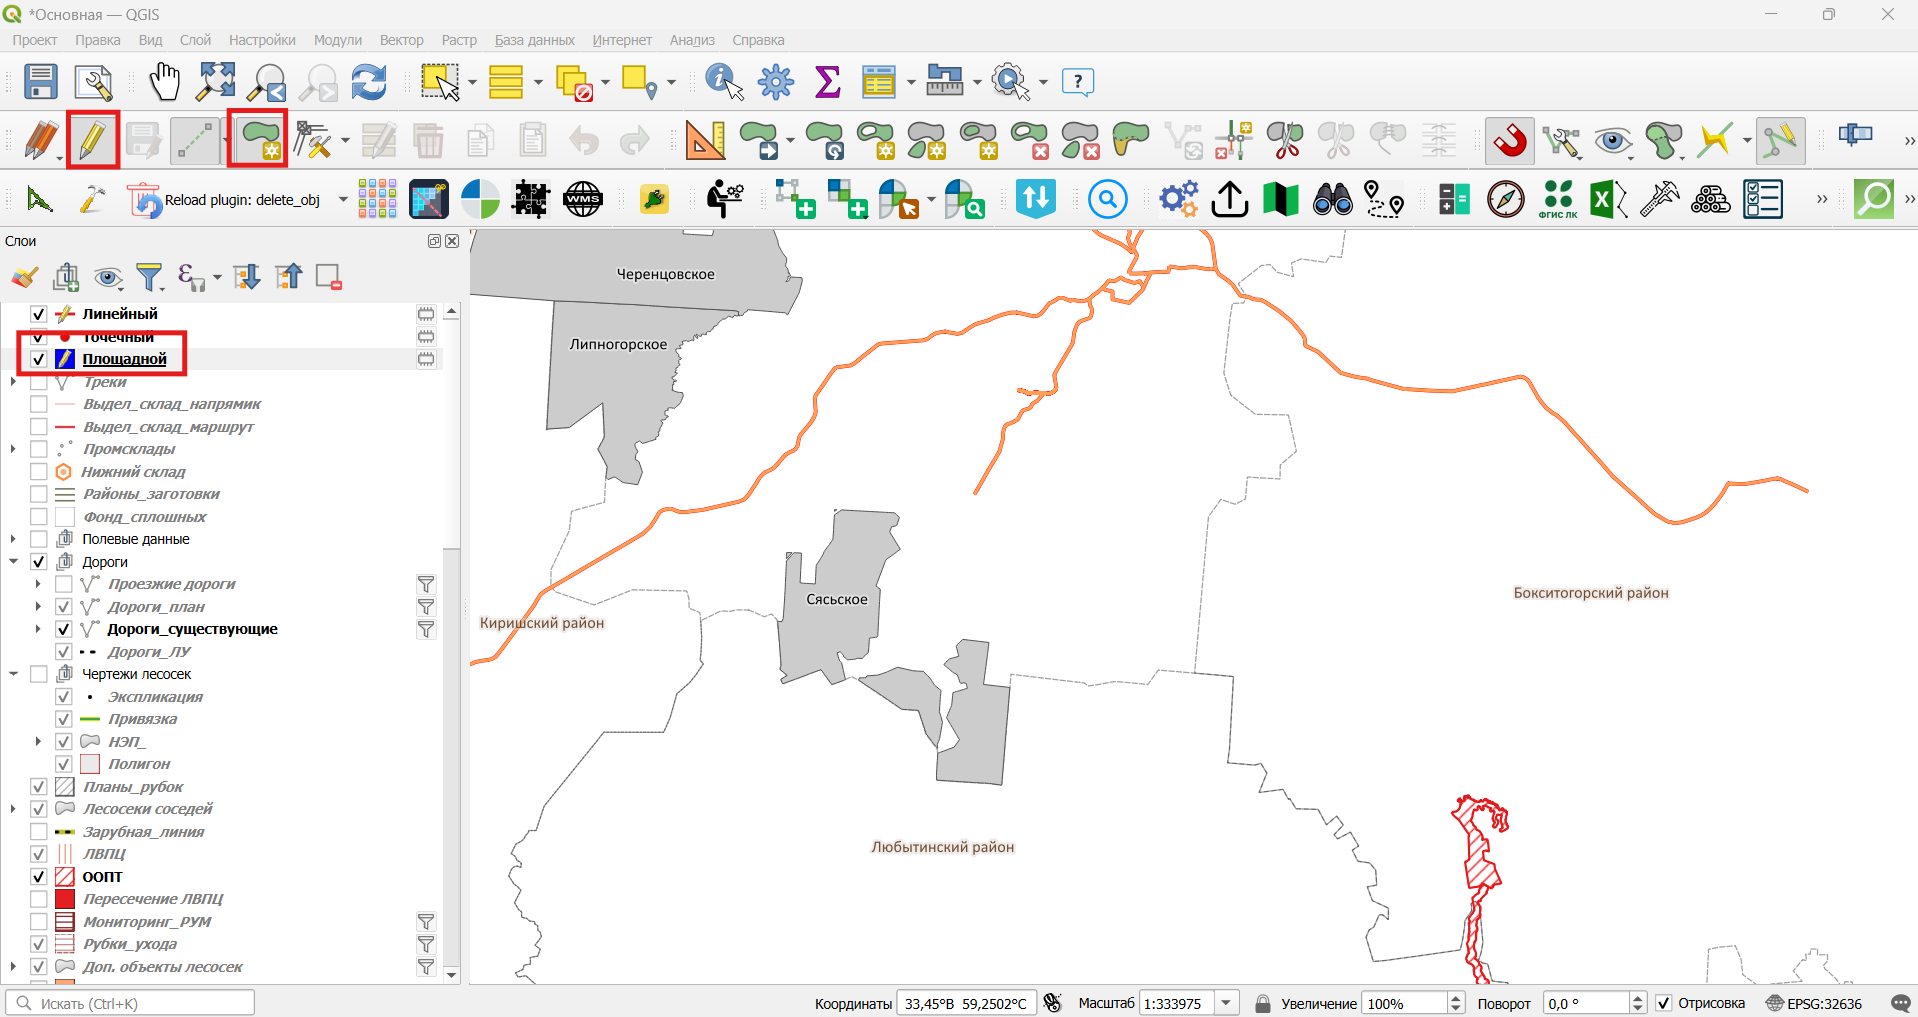
Task: Open the Вектор menu
Action: tap(402, 40)
